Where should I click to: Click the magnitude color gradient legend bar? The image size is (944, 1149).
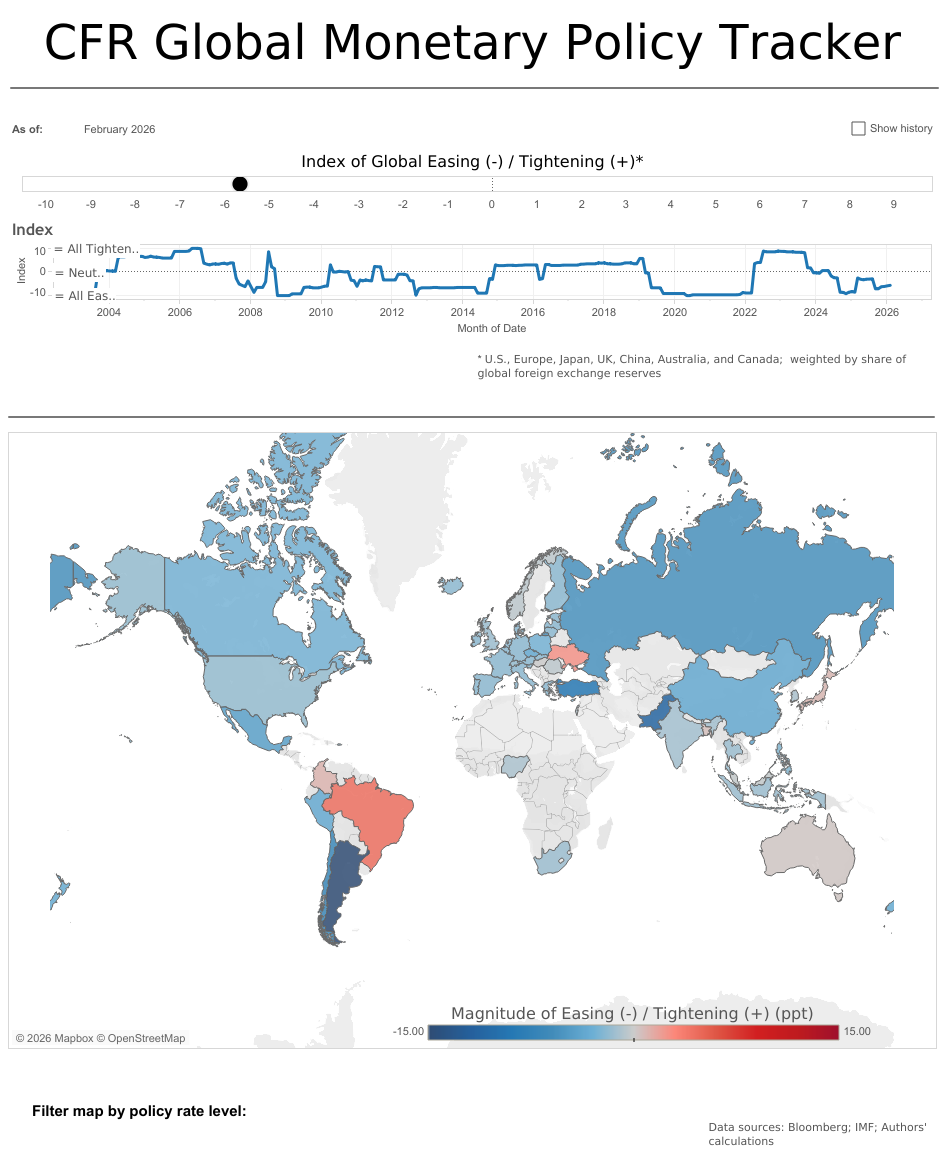(632, 1032)
